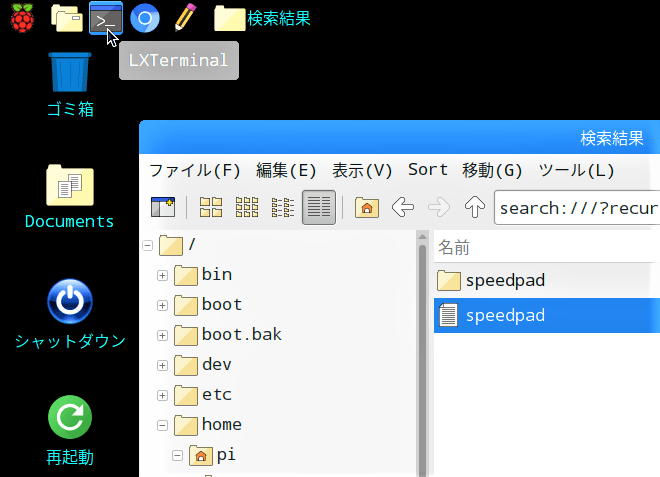Expand the bin folder node
The height and width of the screenshot is (477, 660).
point(162,275)
